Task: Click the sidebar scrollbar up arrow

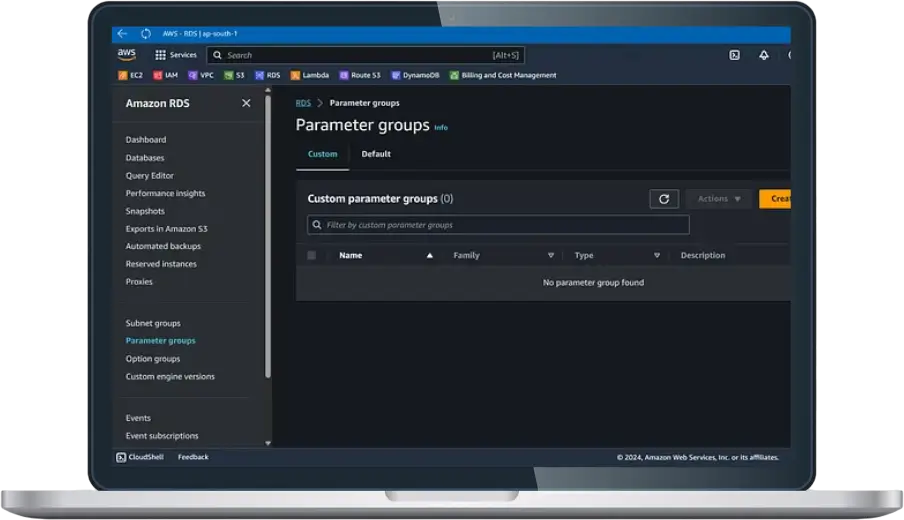Action: point(268,91)
